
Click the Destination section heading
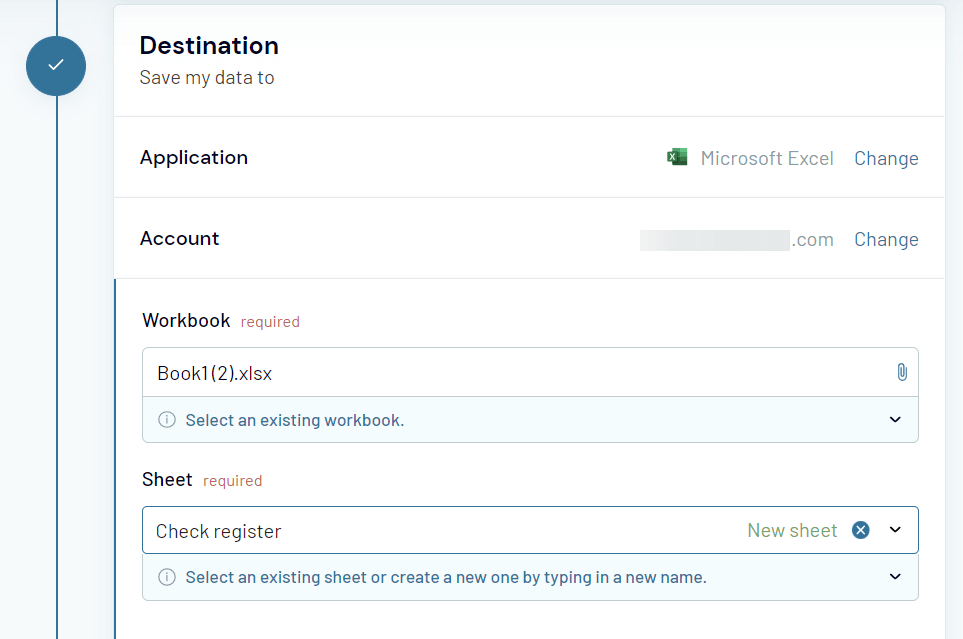pos(209,46)
